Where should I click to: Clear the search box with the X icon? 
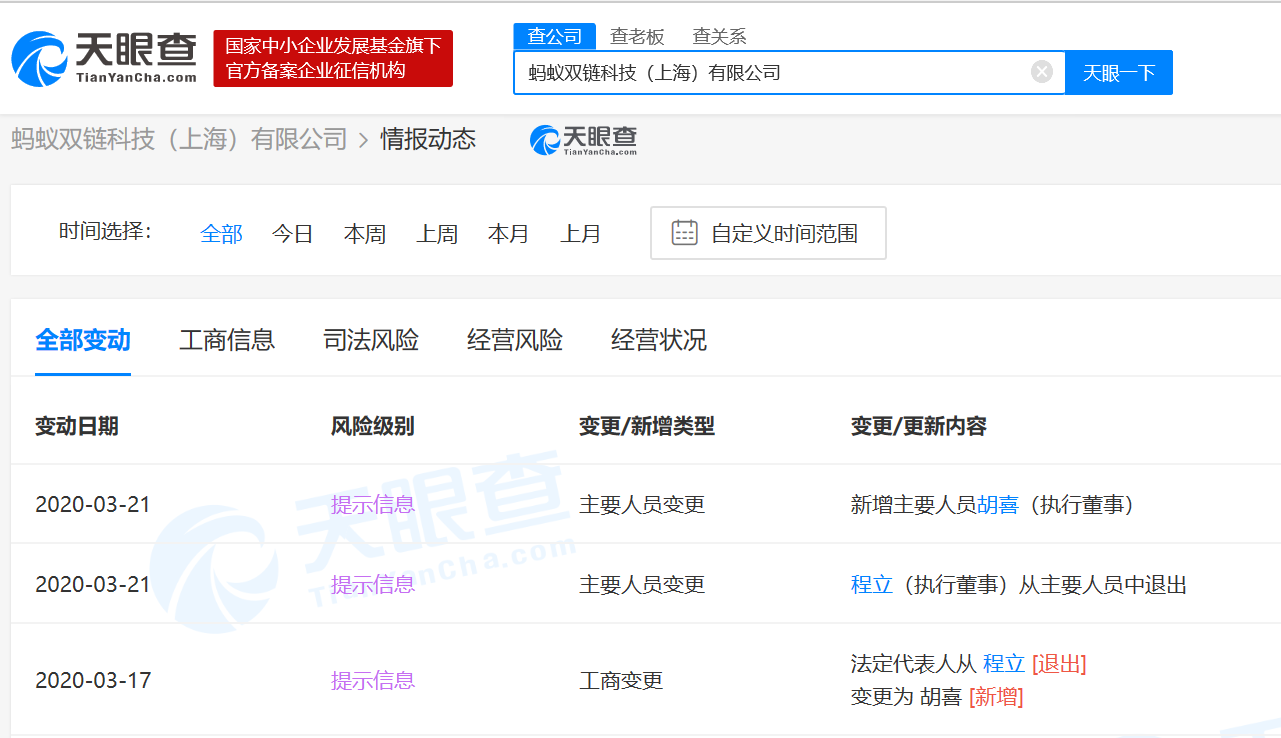[1042, 72]
